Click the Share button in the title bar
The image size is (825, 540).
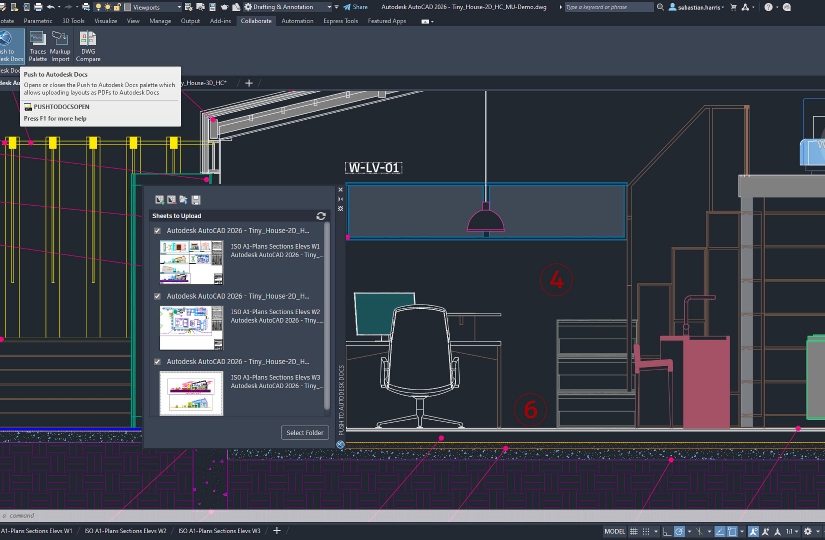coord(355,7)
